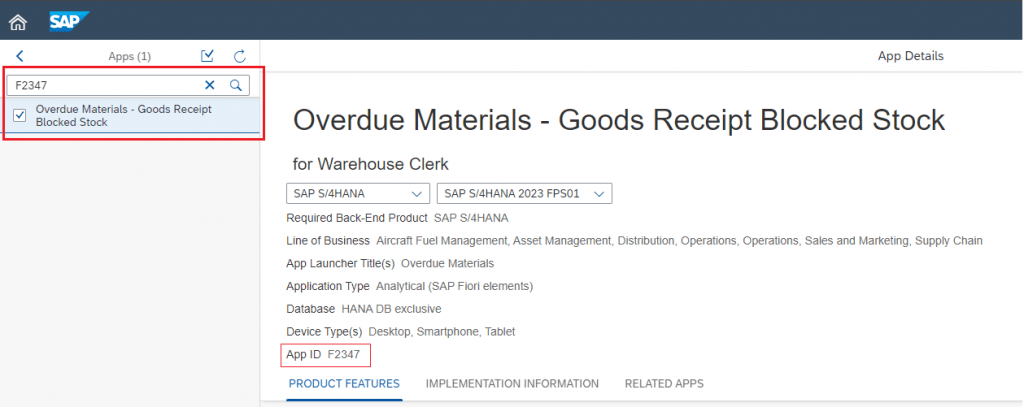Click into the F2347 search field

104,85
